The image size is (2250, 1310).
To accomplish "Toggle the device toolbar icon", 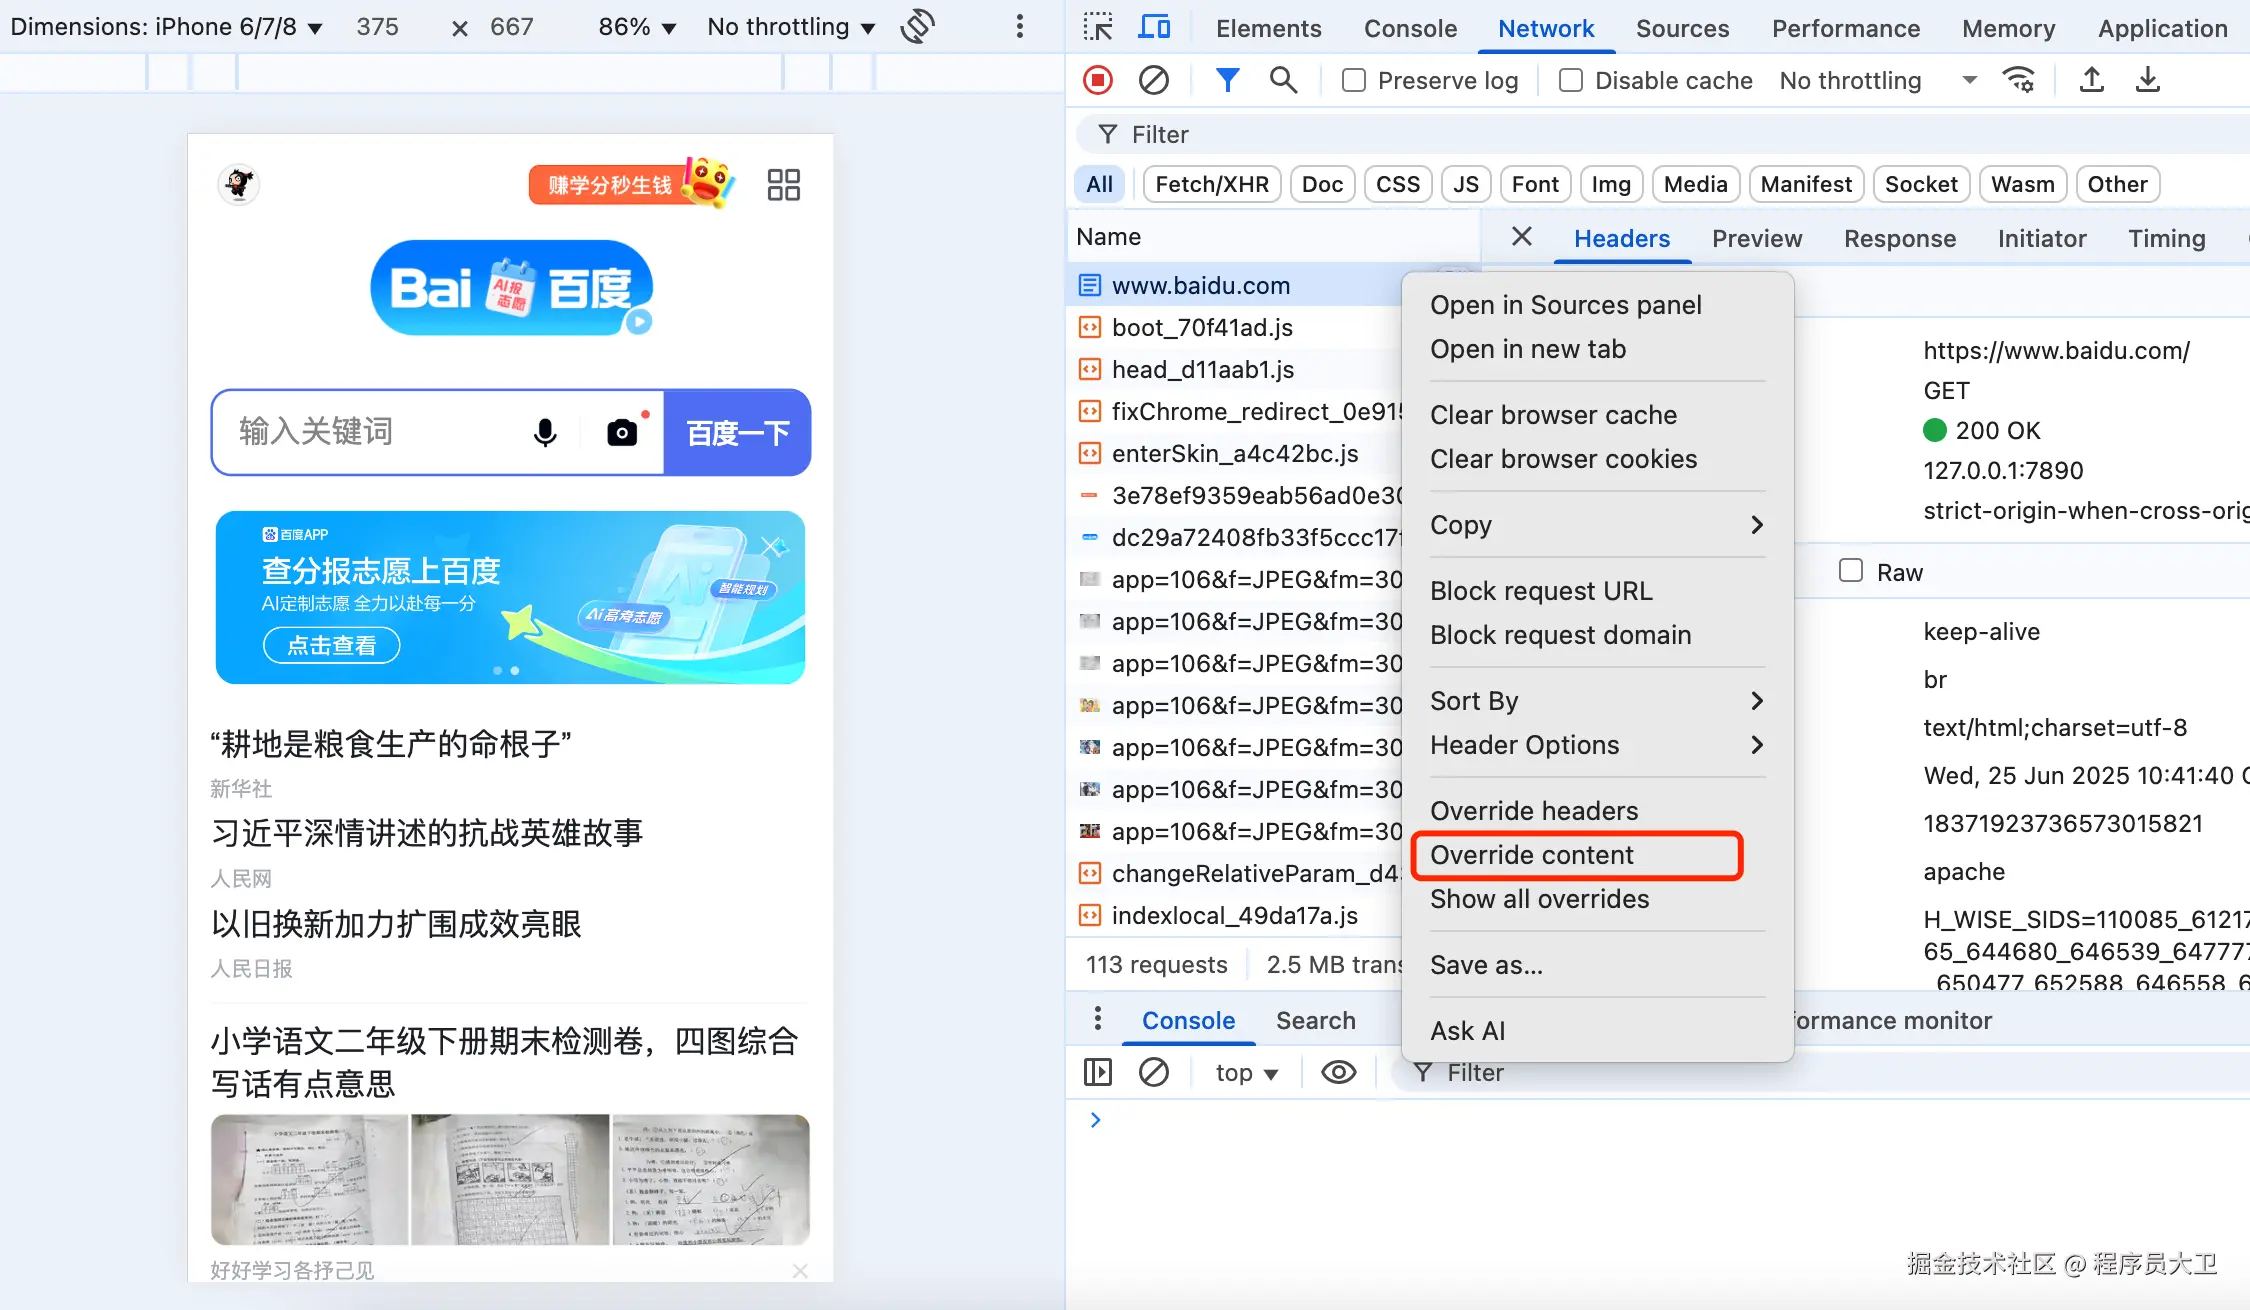I will [x=1154, y=27].
